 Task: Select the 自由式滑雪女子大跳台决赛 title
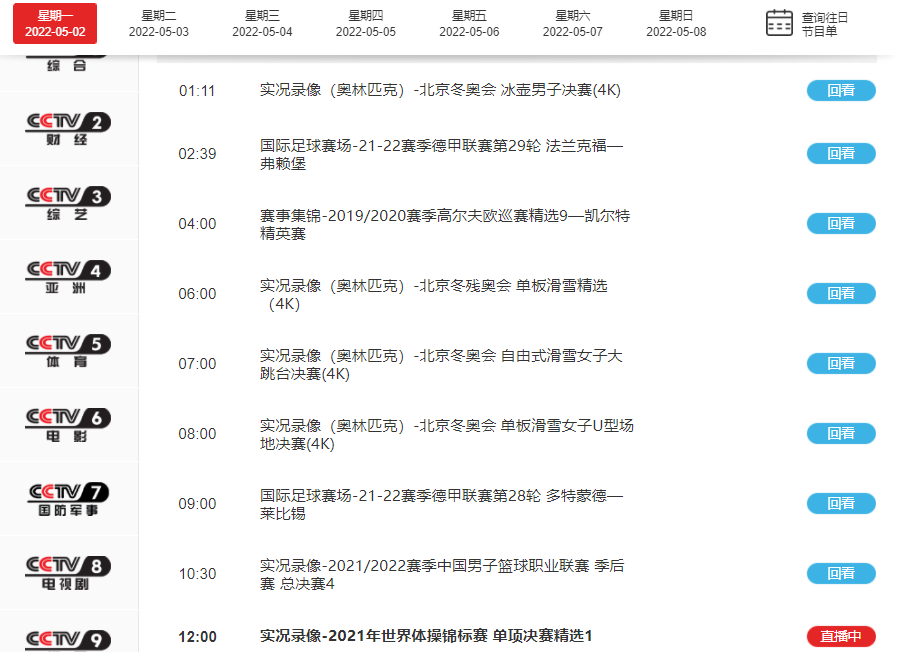pos(441,364)
